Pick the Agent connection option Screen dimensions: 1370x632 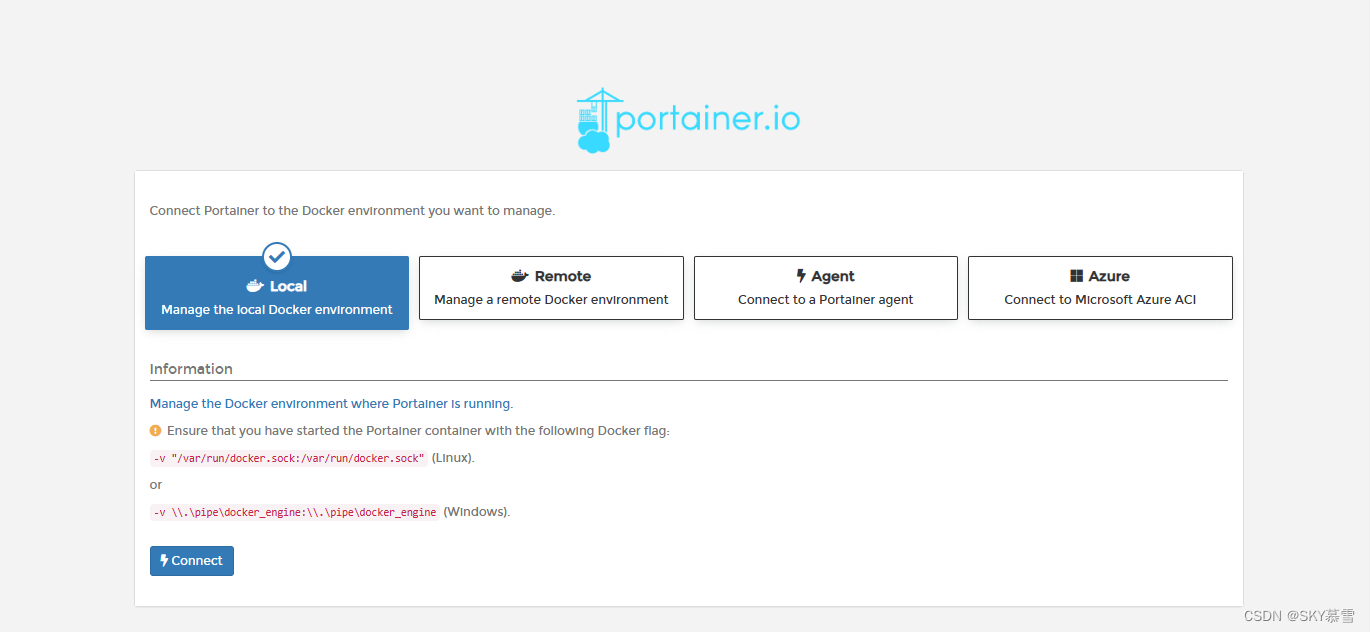click(826, 288)
